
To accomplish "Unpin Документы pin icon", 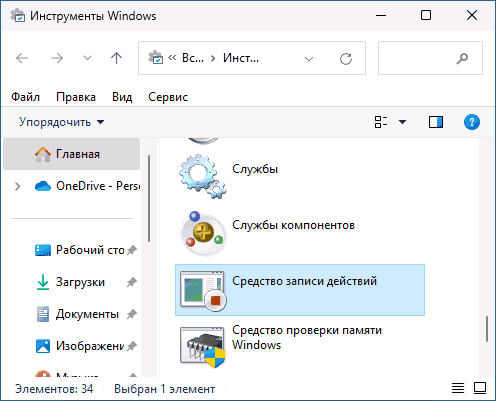I will click(x=132, y=314).
